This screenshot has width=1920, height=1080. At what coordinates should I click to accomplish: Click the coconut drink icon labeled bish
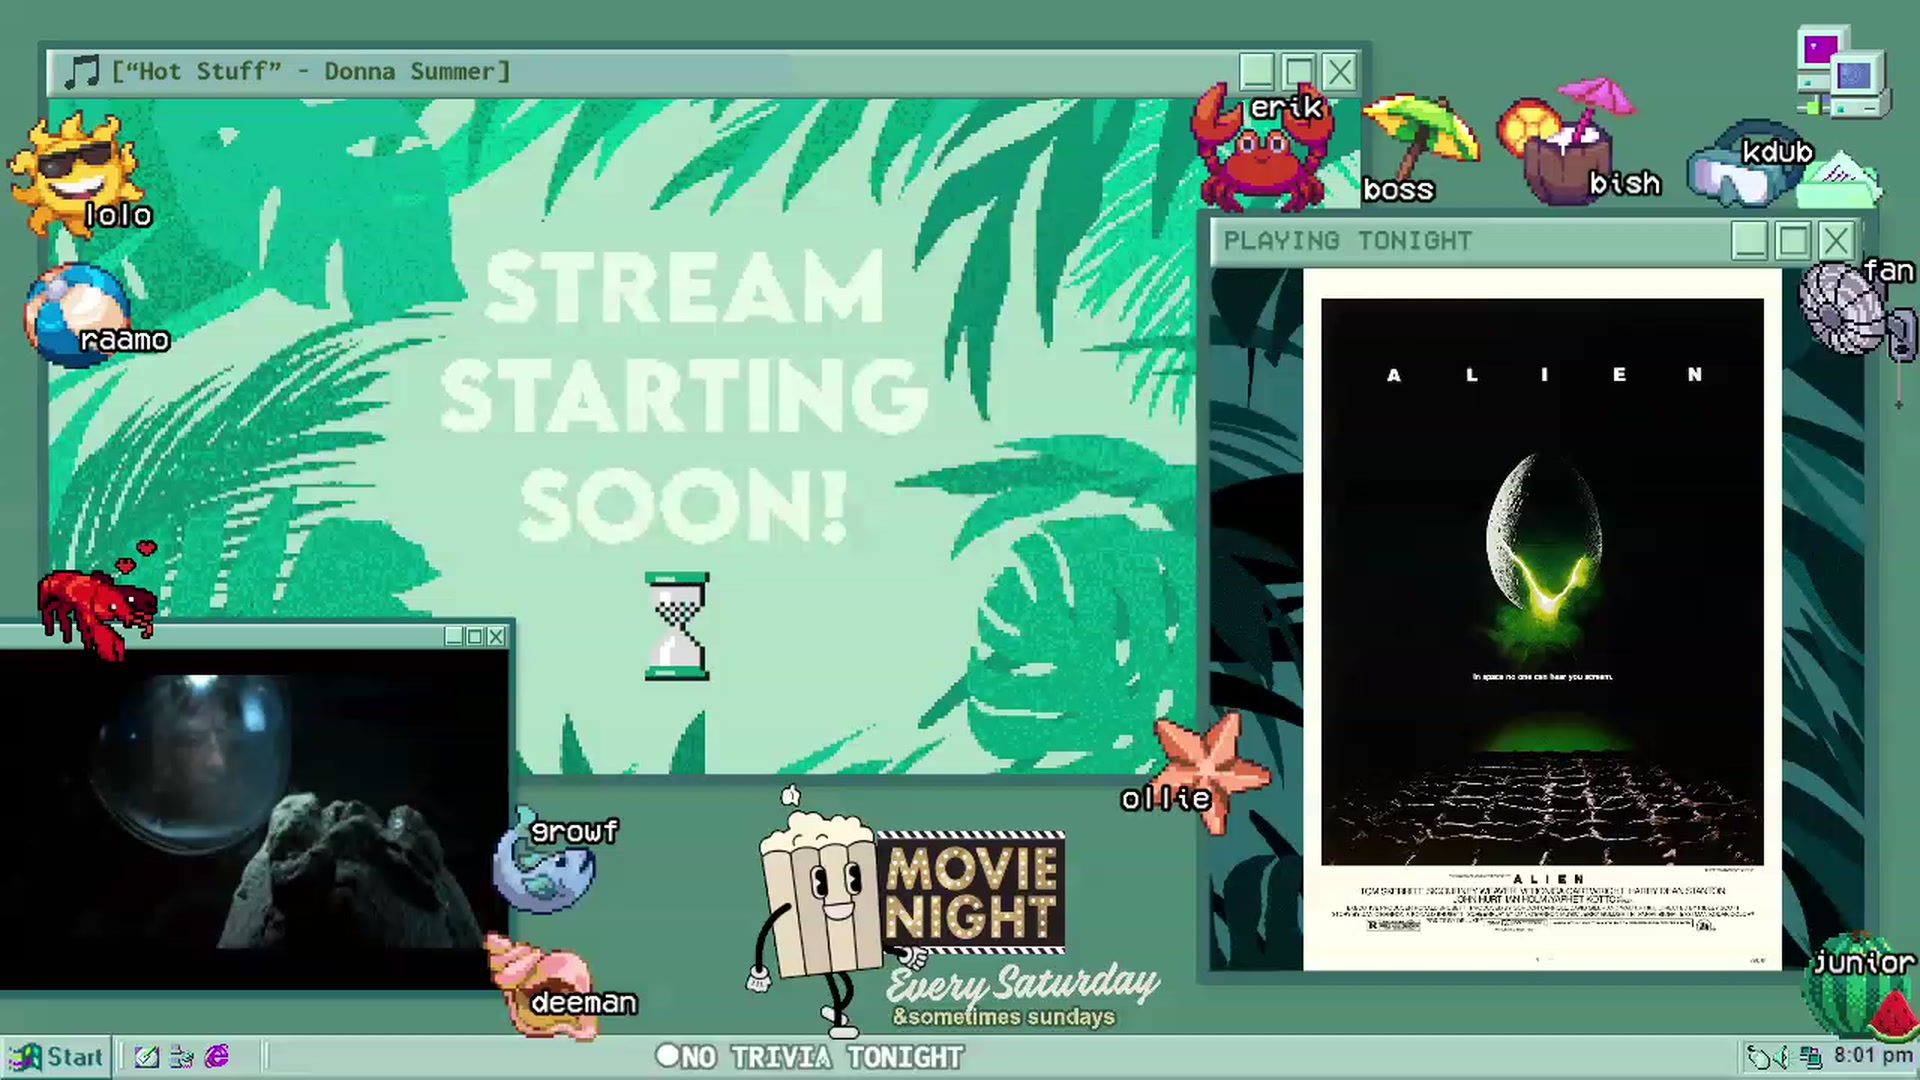[x=1565, y=142]
